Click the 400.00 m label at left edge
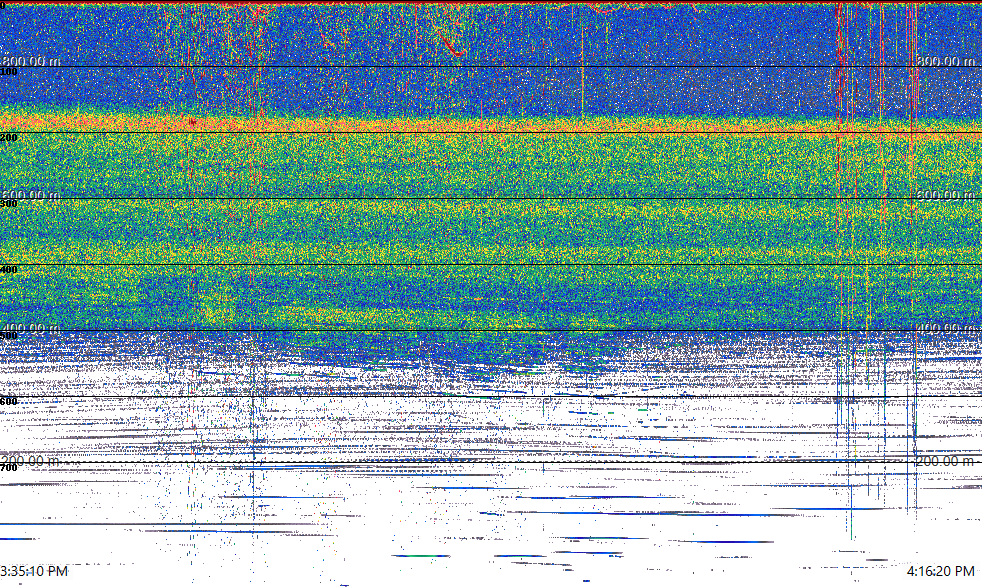The height and width of the screenshot is (588, 982). [31, 328]
